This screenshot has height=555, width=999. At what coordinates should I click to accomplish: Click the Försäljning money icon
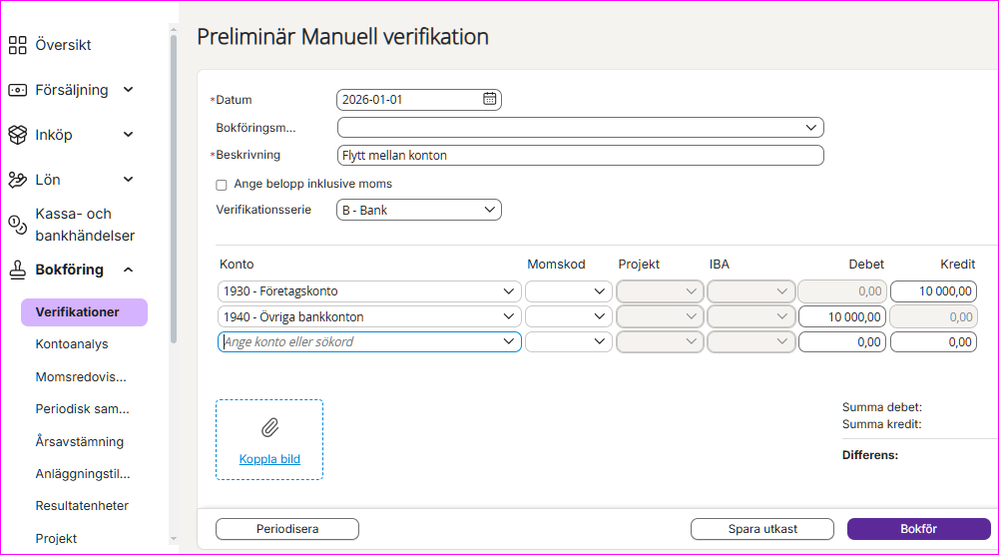18,90
